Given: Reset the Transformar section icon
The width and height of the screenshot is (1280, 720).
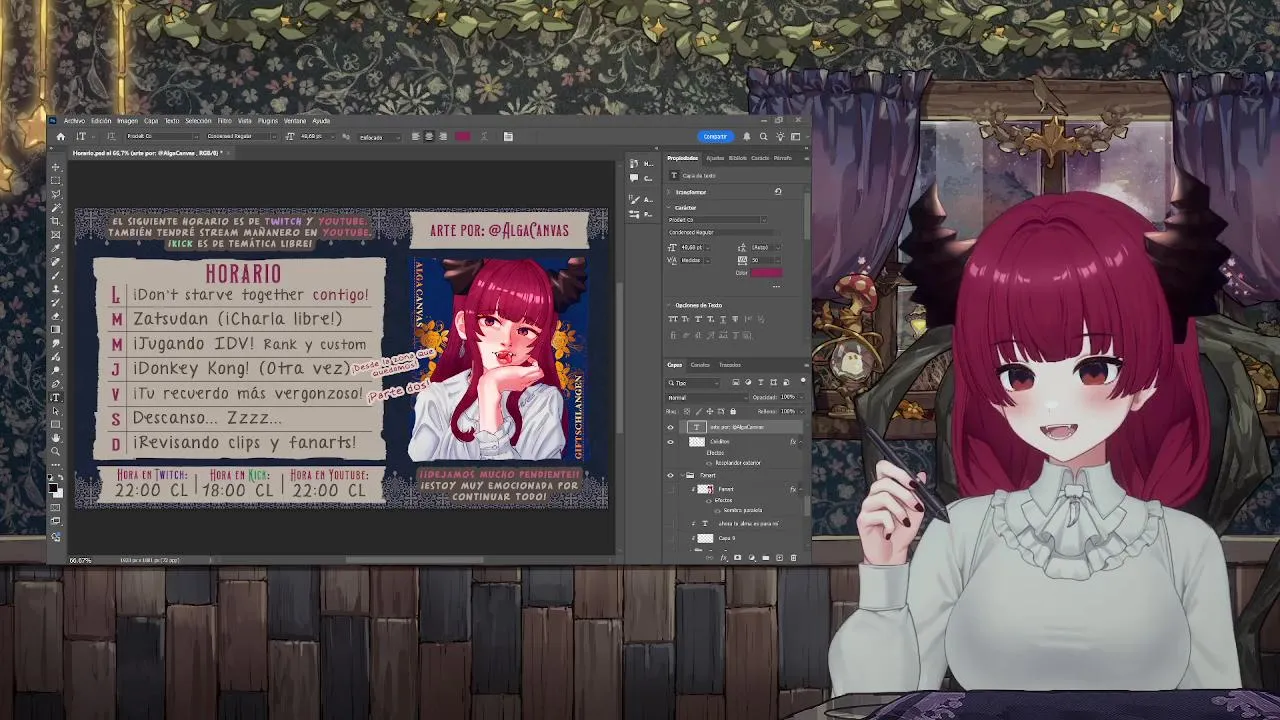Looking at the screenshot, I should [778, 192].
